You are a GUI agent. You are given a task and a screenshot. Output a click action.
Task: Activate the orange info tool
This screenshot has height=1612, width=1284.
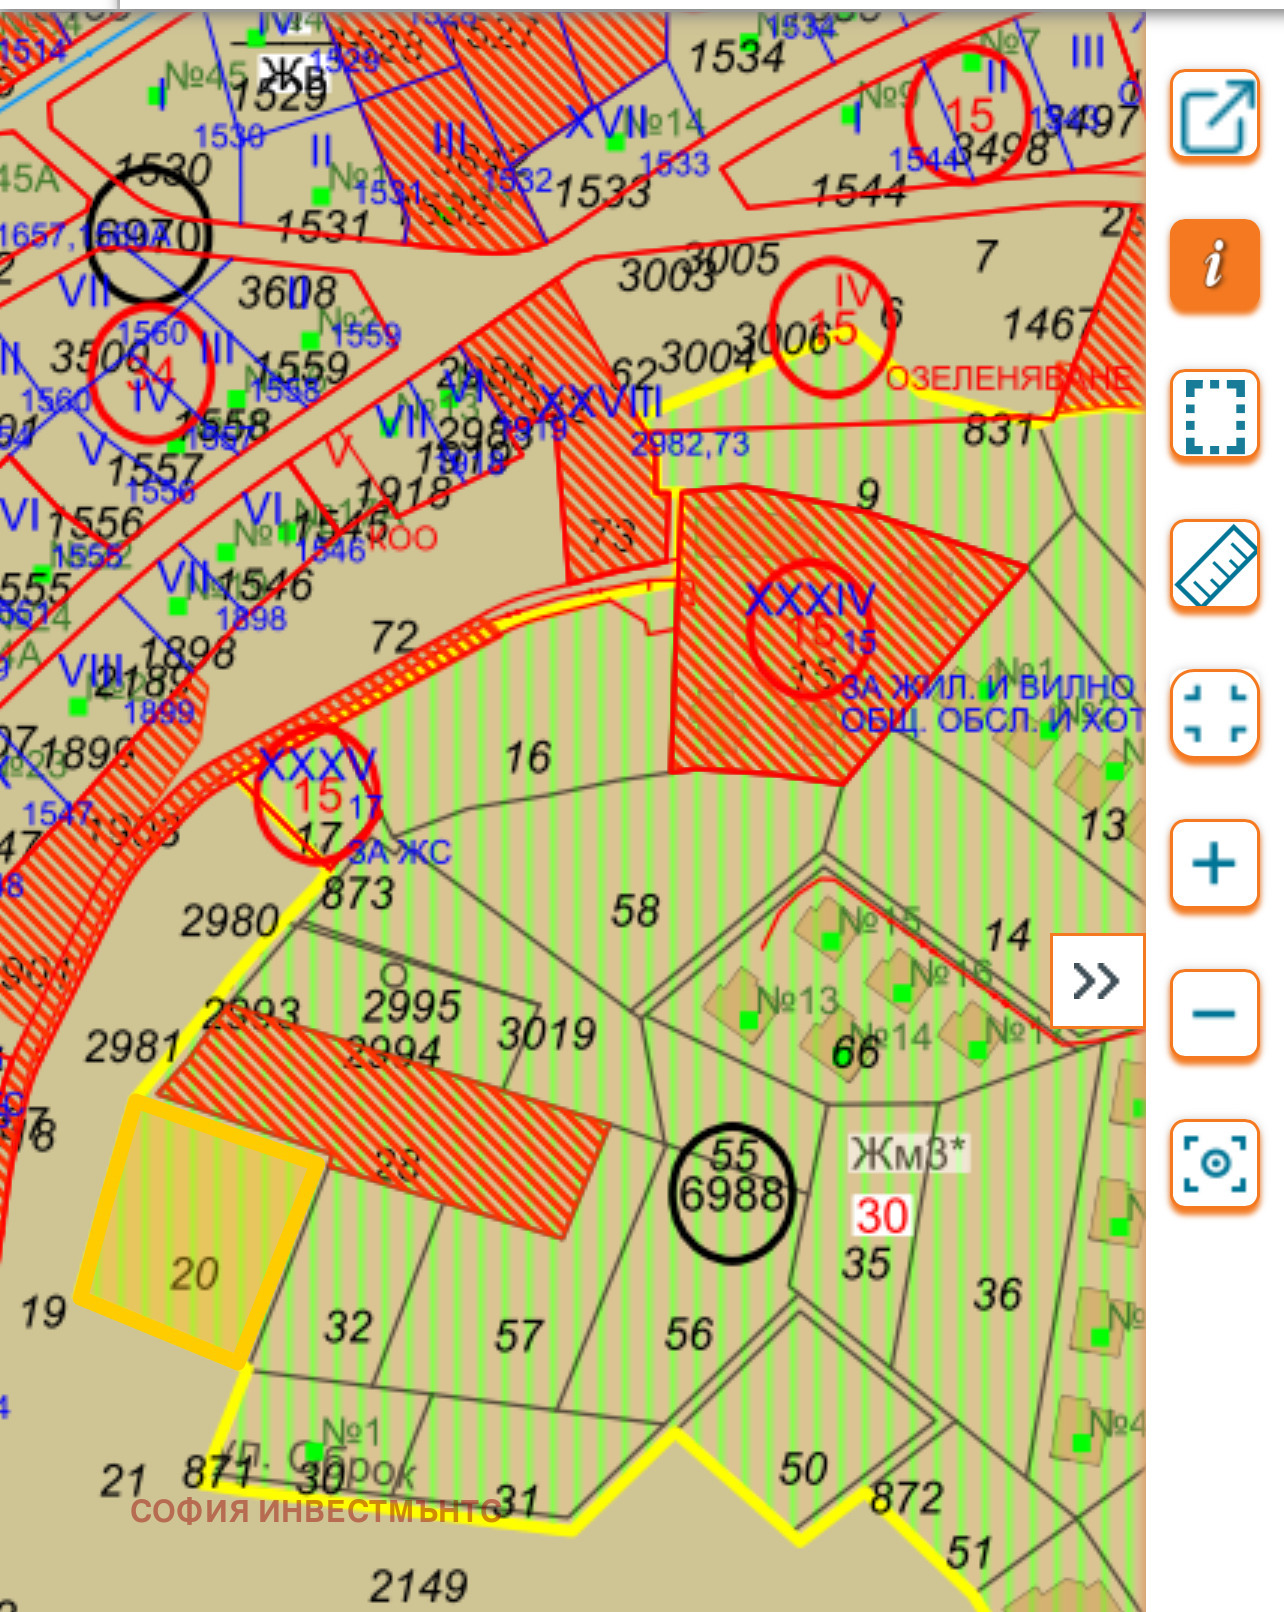tap(1214, 264)
